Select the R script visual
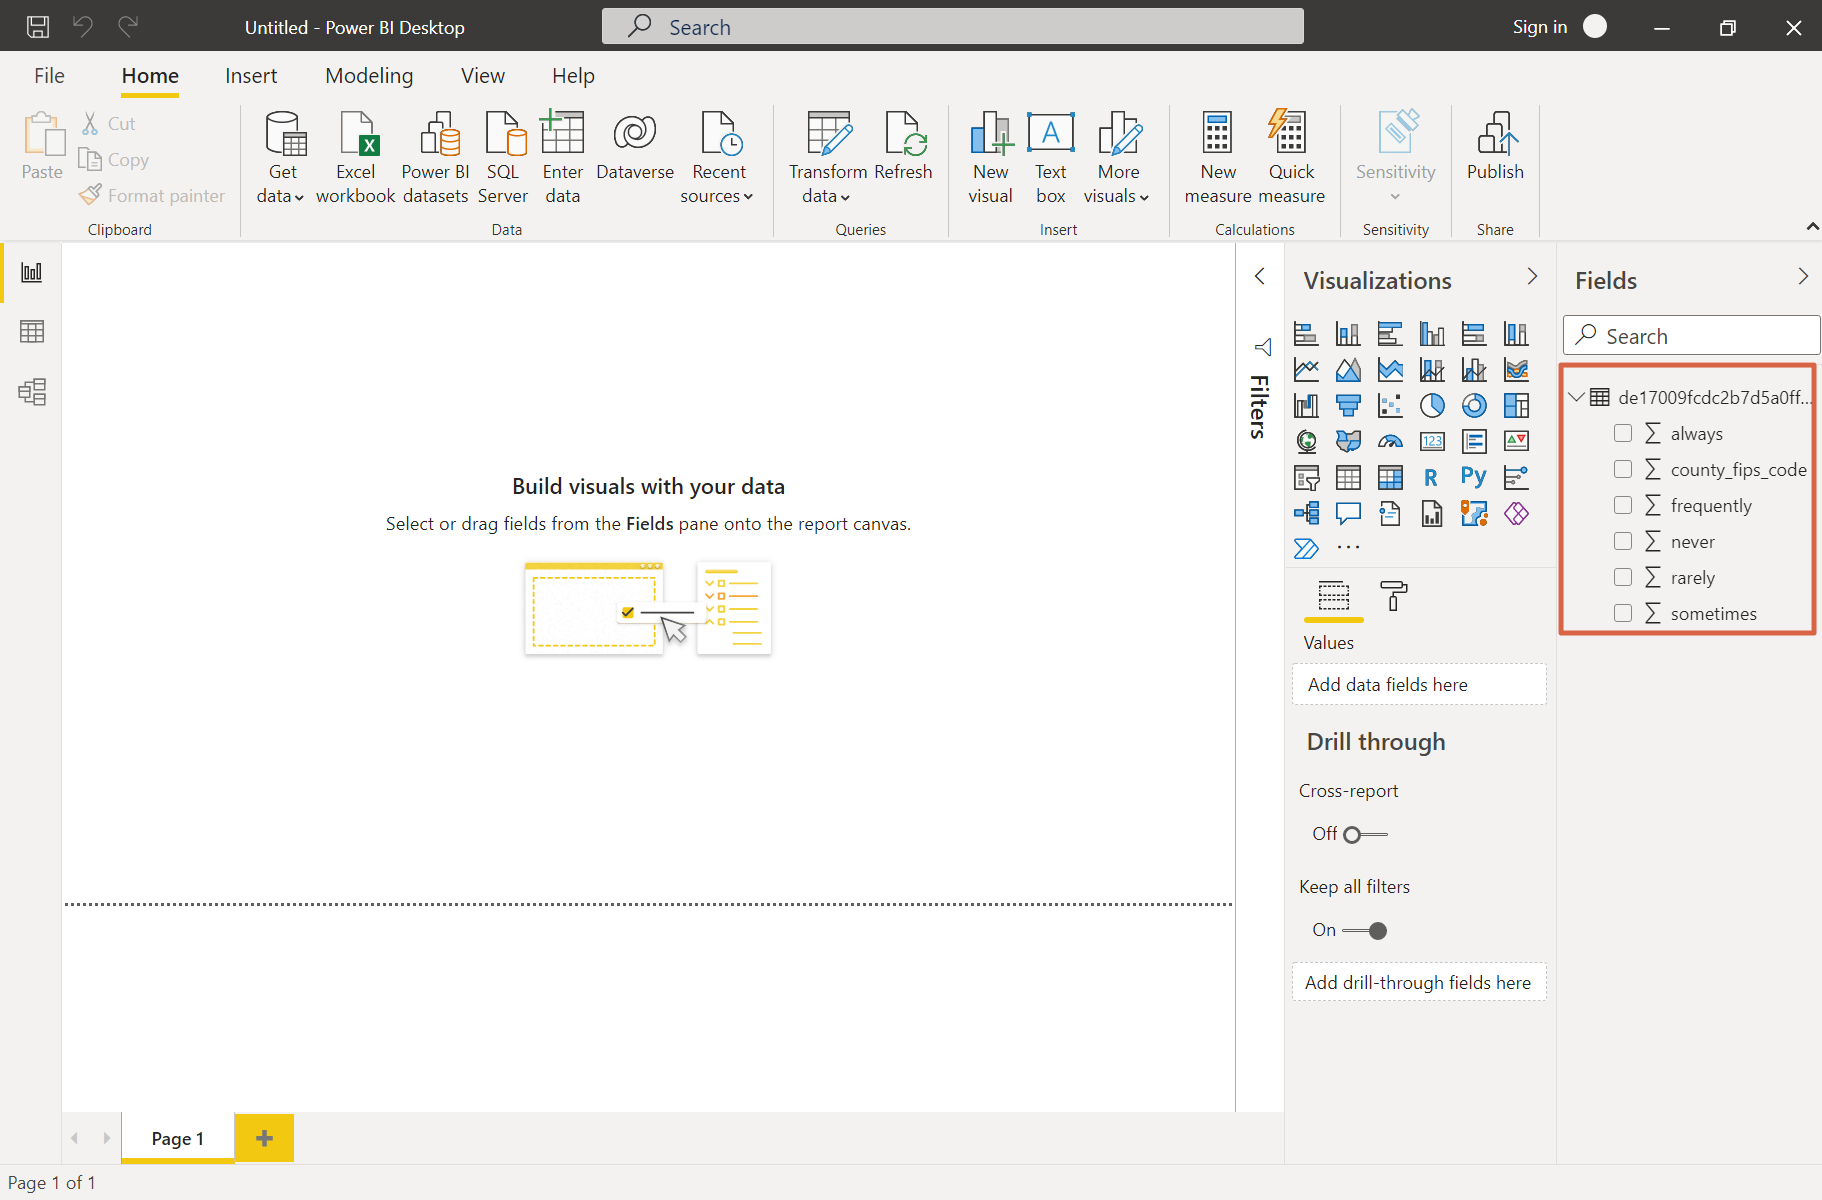This screenshot has width=1822, height=1200. (1433, 477)
